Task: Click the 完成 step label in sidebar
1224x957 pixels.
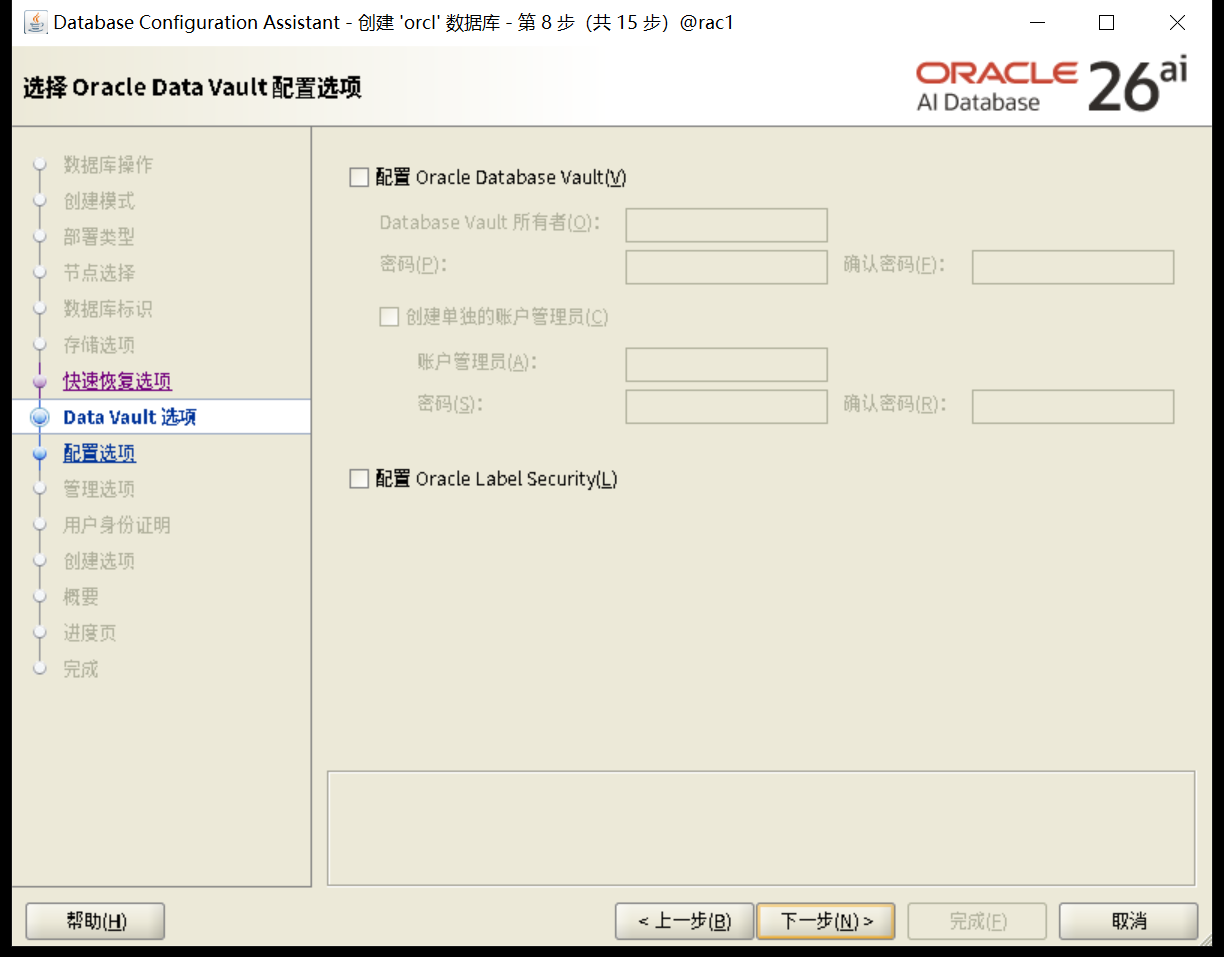Action: pyautogui.click(x=81, y=669)
